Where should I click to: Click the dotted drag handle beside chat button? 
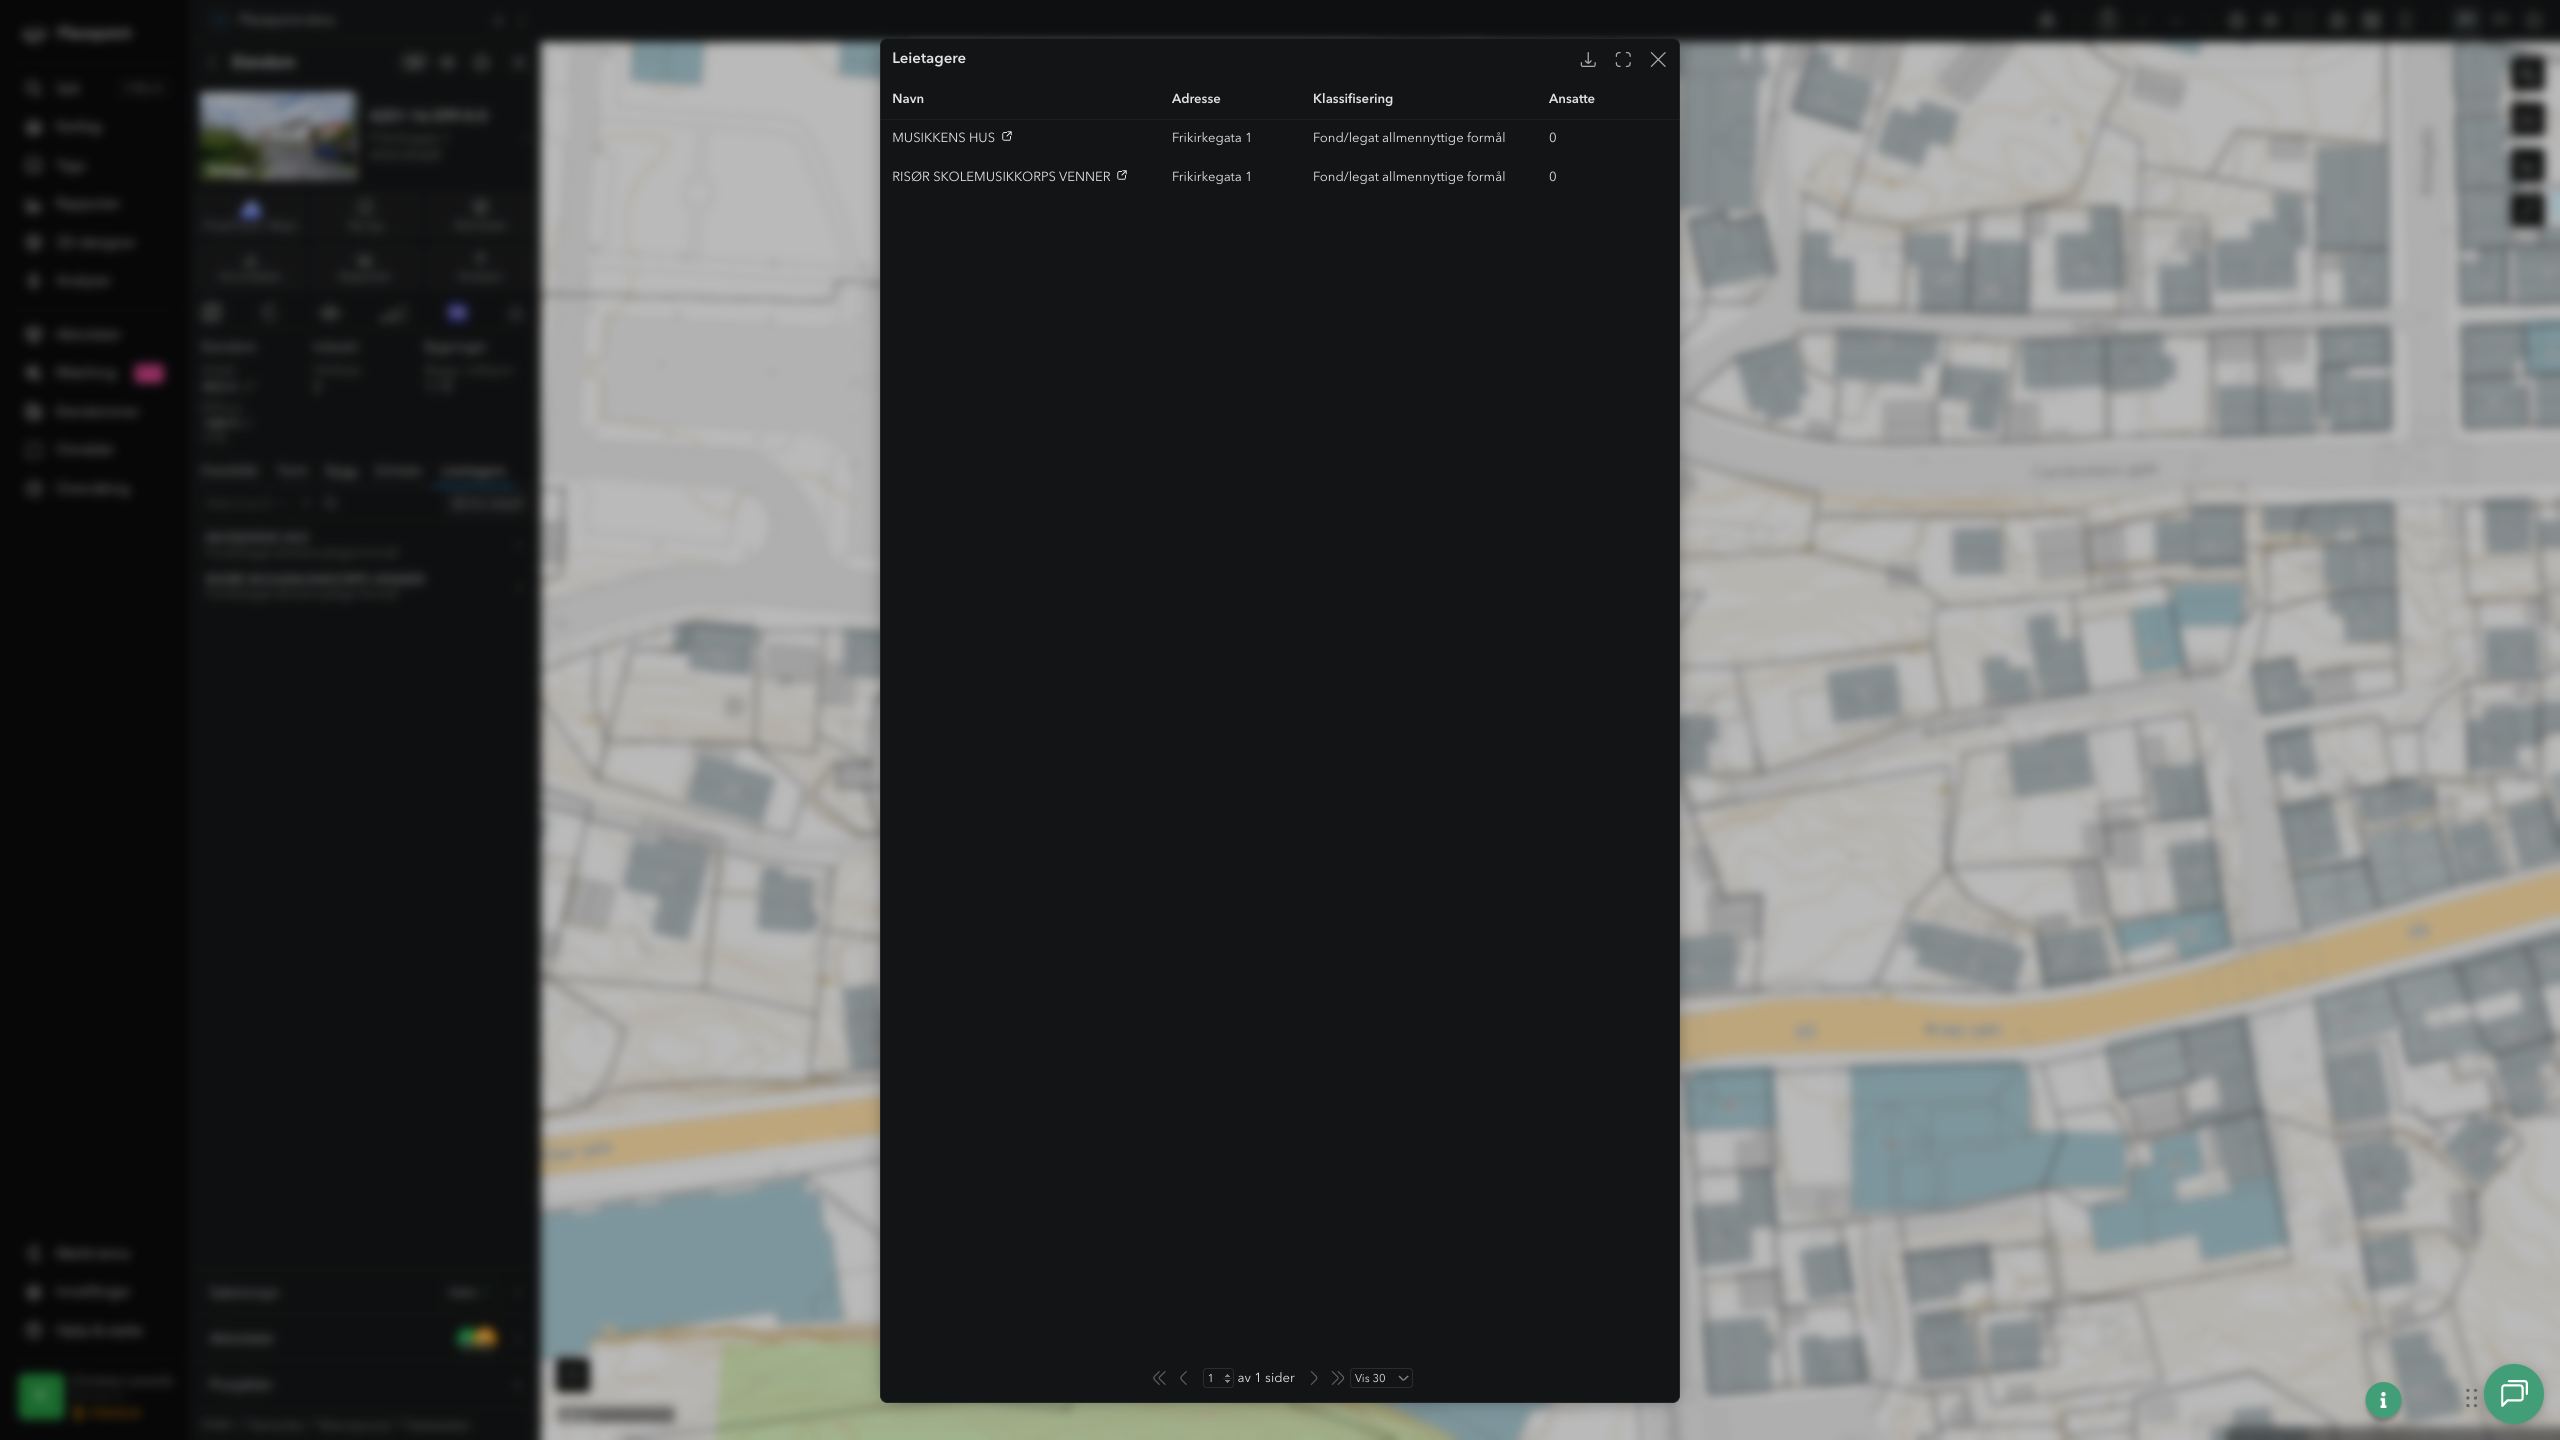coord(2471,1397)
